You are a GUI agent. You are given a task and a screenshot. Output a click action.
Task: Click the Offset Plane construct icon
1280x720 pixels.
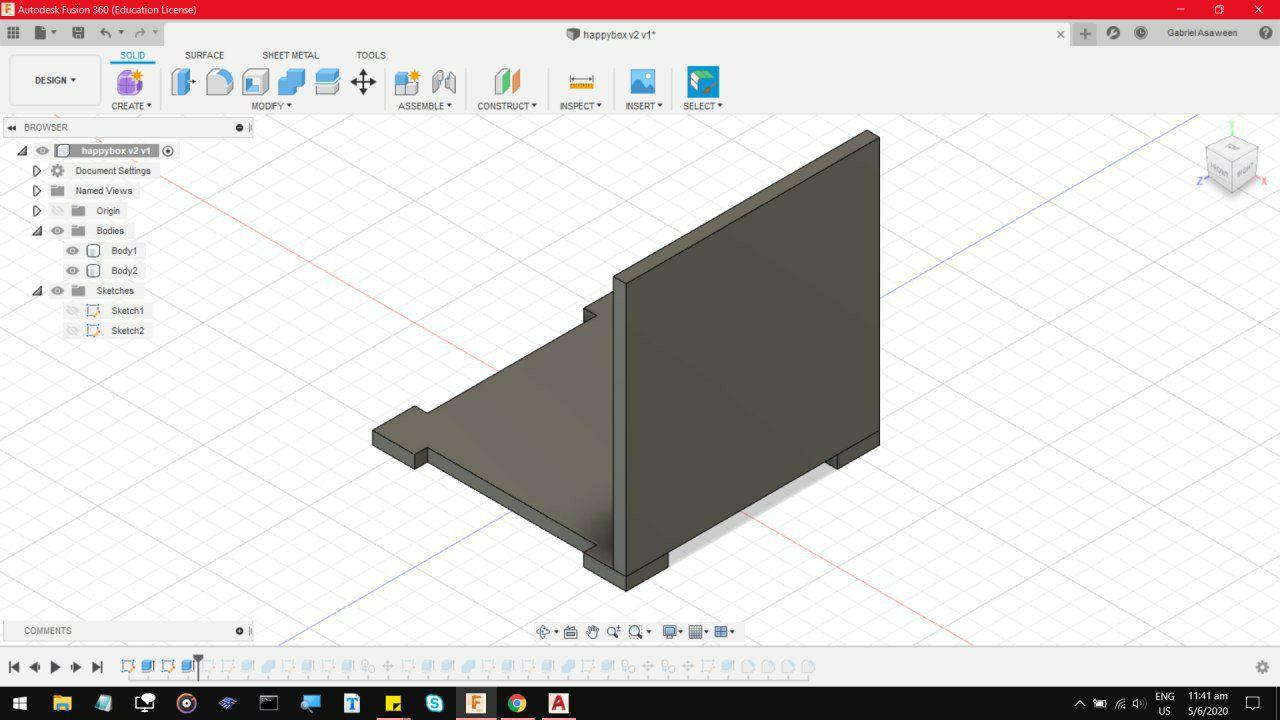(507, 82)
